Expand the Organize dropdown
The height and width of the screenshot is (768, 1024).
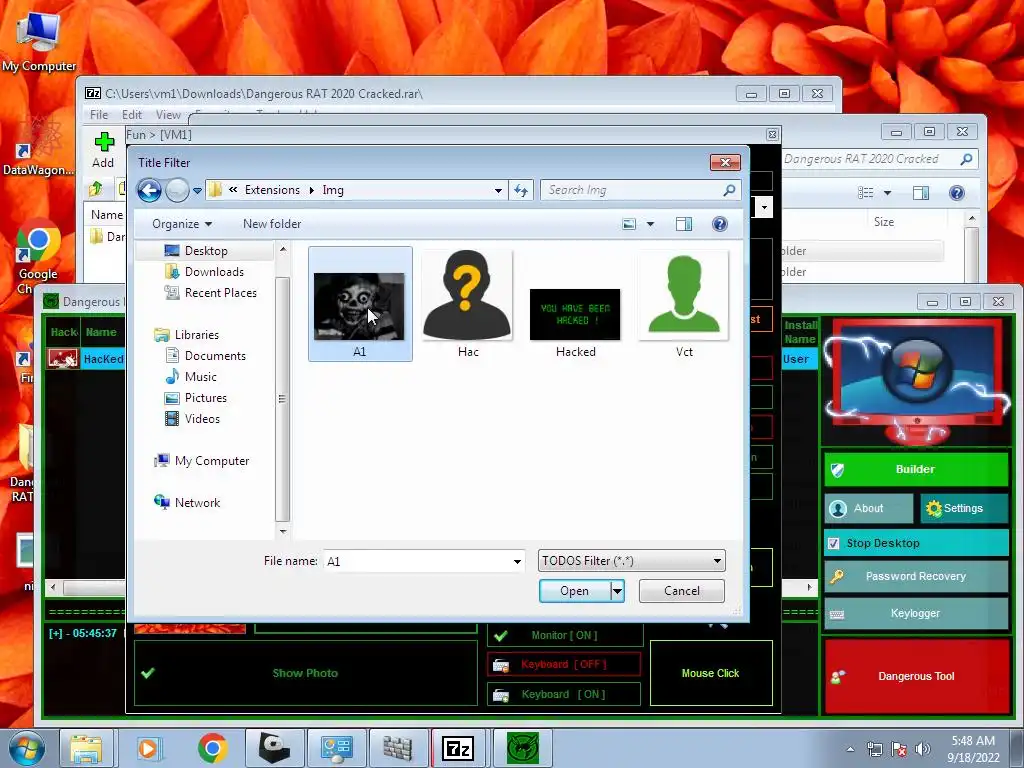[182, 224]
